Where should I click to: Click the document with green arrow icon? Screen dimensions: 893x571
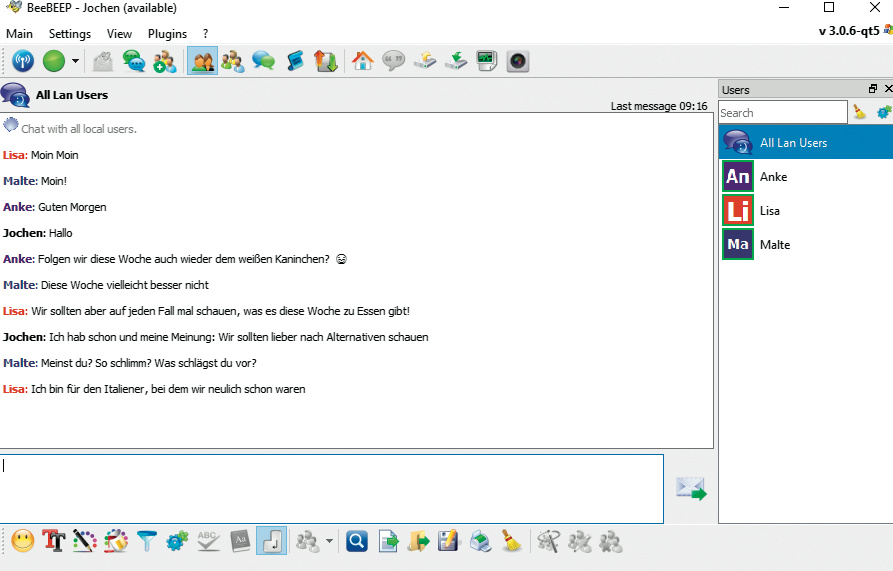pos(388,541)
